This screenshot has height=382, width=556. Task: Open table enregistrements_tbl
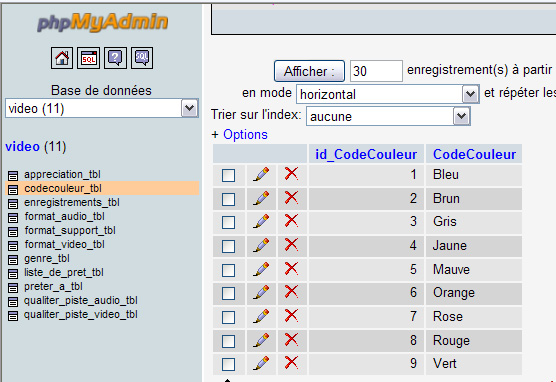72,202
